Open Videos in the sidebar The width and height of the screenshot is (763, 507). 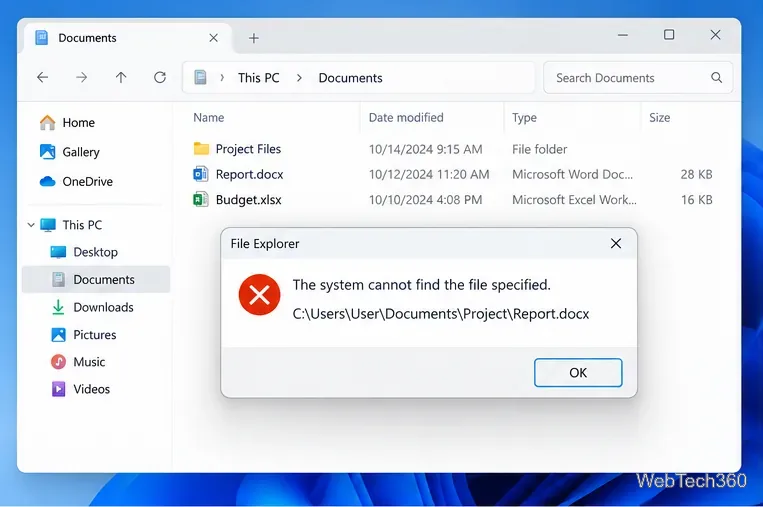click(91, 389)
